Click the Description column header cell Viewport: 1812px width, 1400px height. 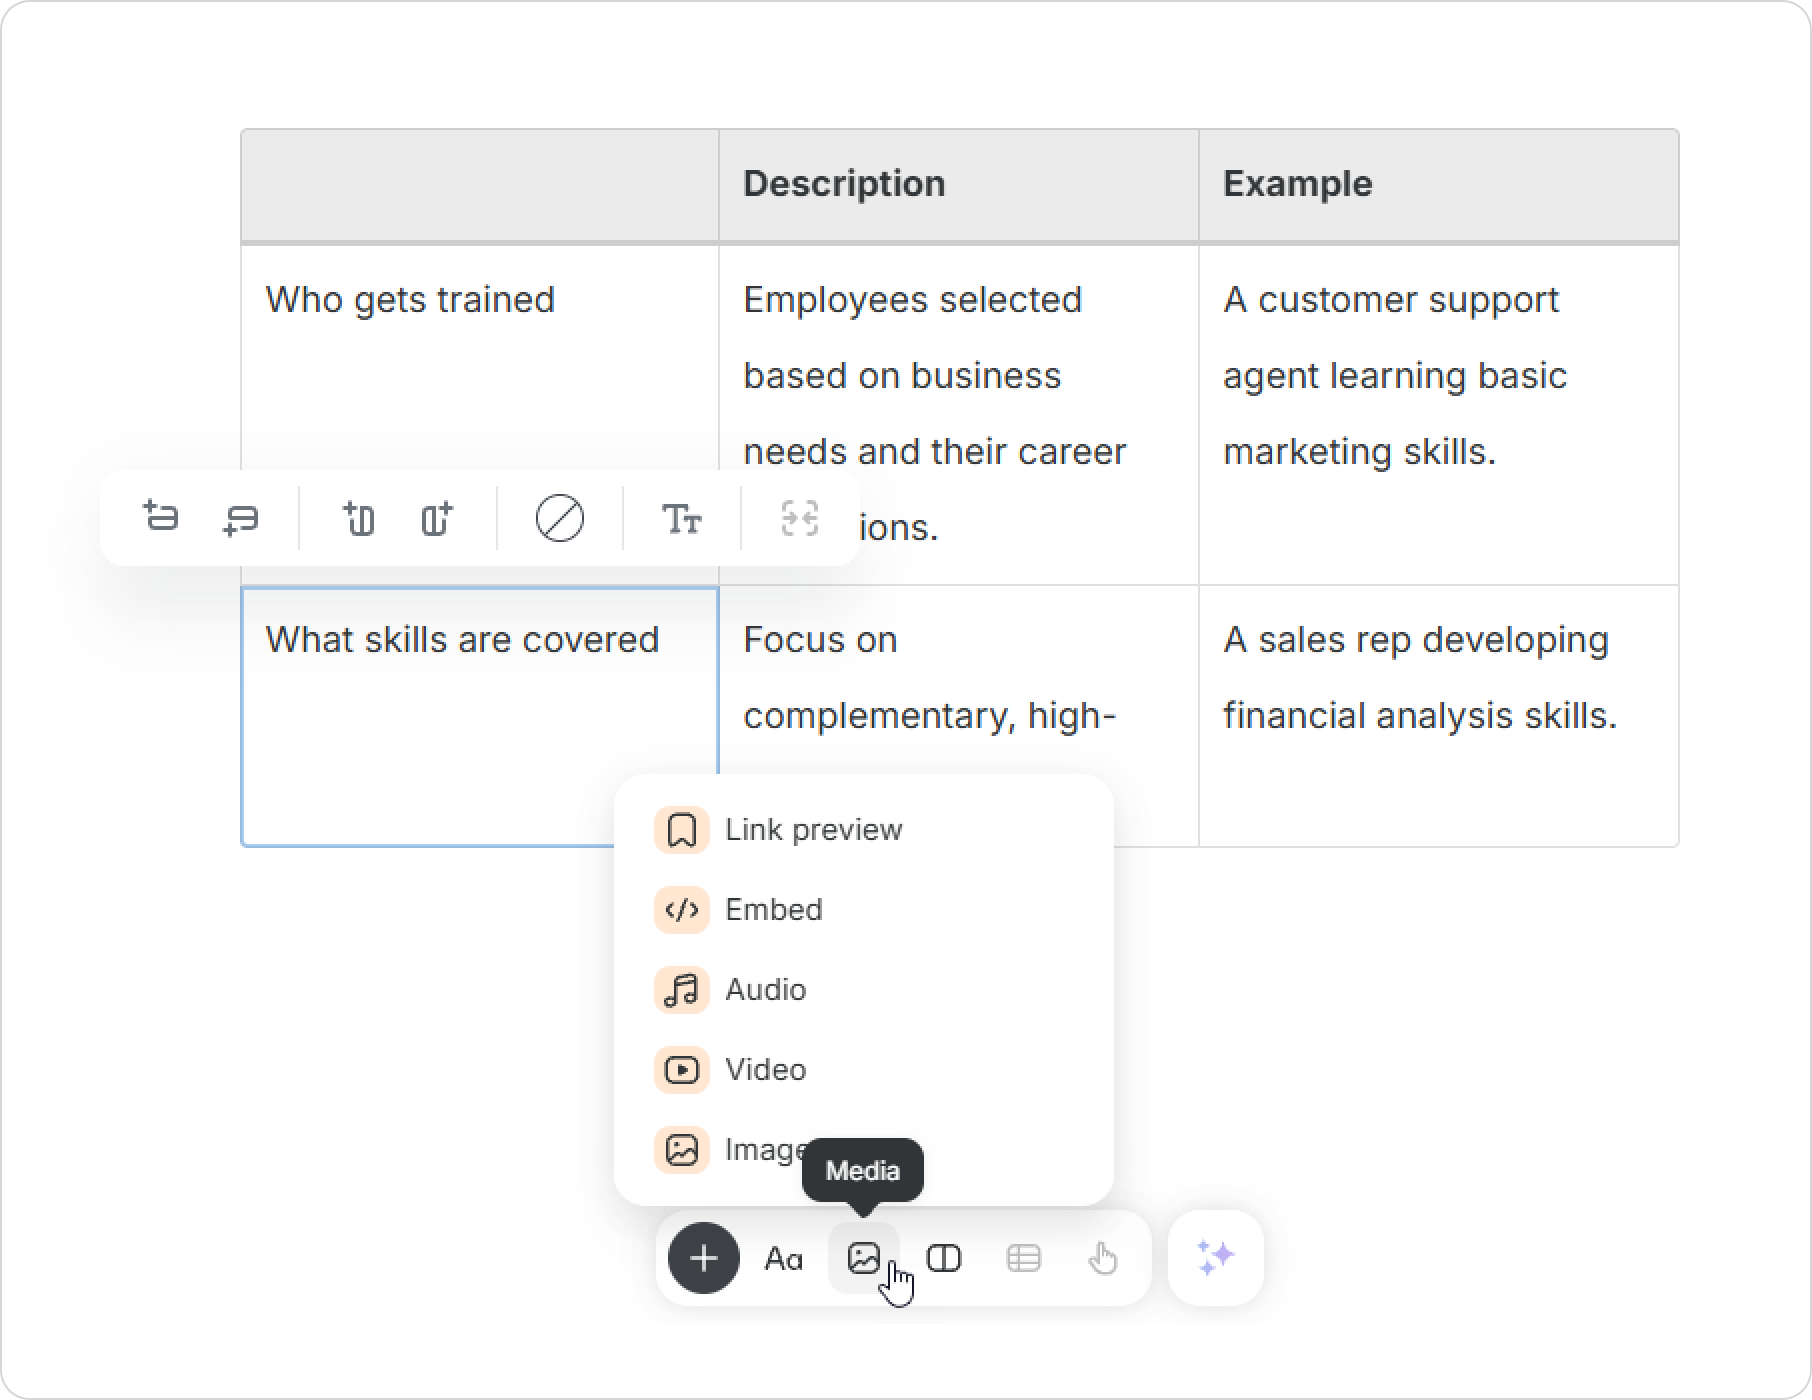[957, 184]
